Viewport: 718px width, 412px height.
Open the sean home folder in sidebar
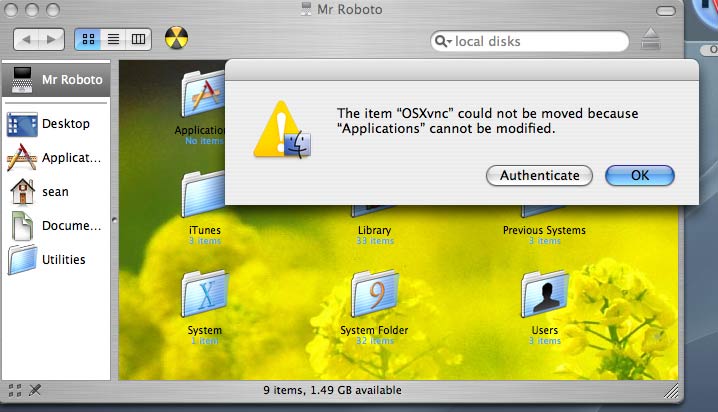[x=54, y=192]
